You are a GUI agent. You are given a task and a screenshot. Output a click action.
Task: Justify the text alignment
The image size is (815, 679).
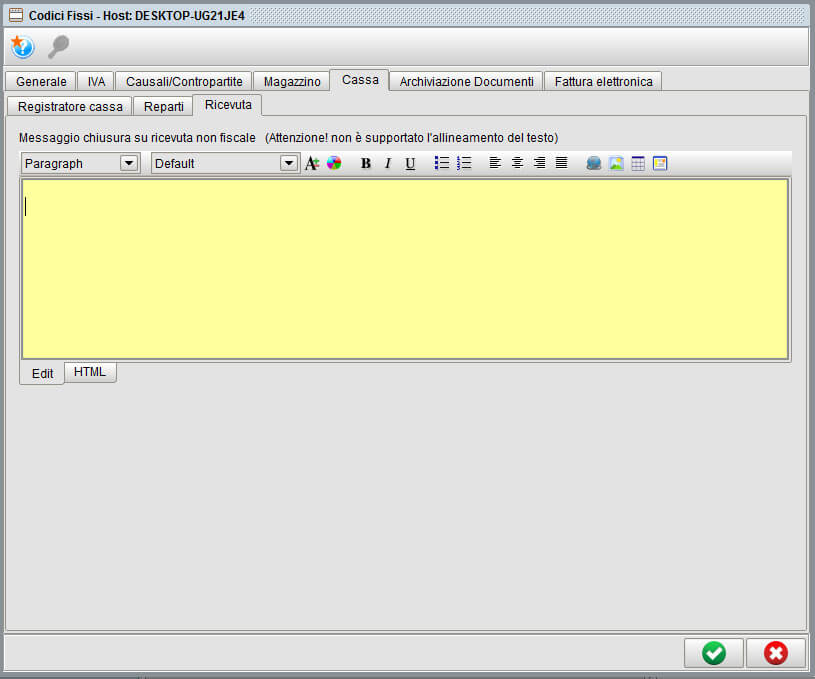click(x=561, y=164)
